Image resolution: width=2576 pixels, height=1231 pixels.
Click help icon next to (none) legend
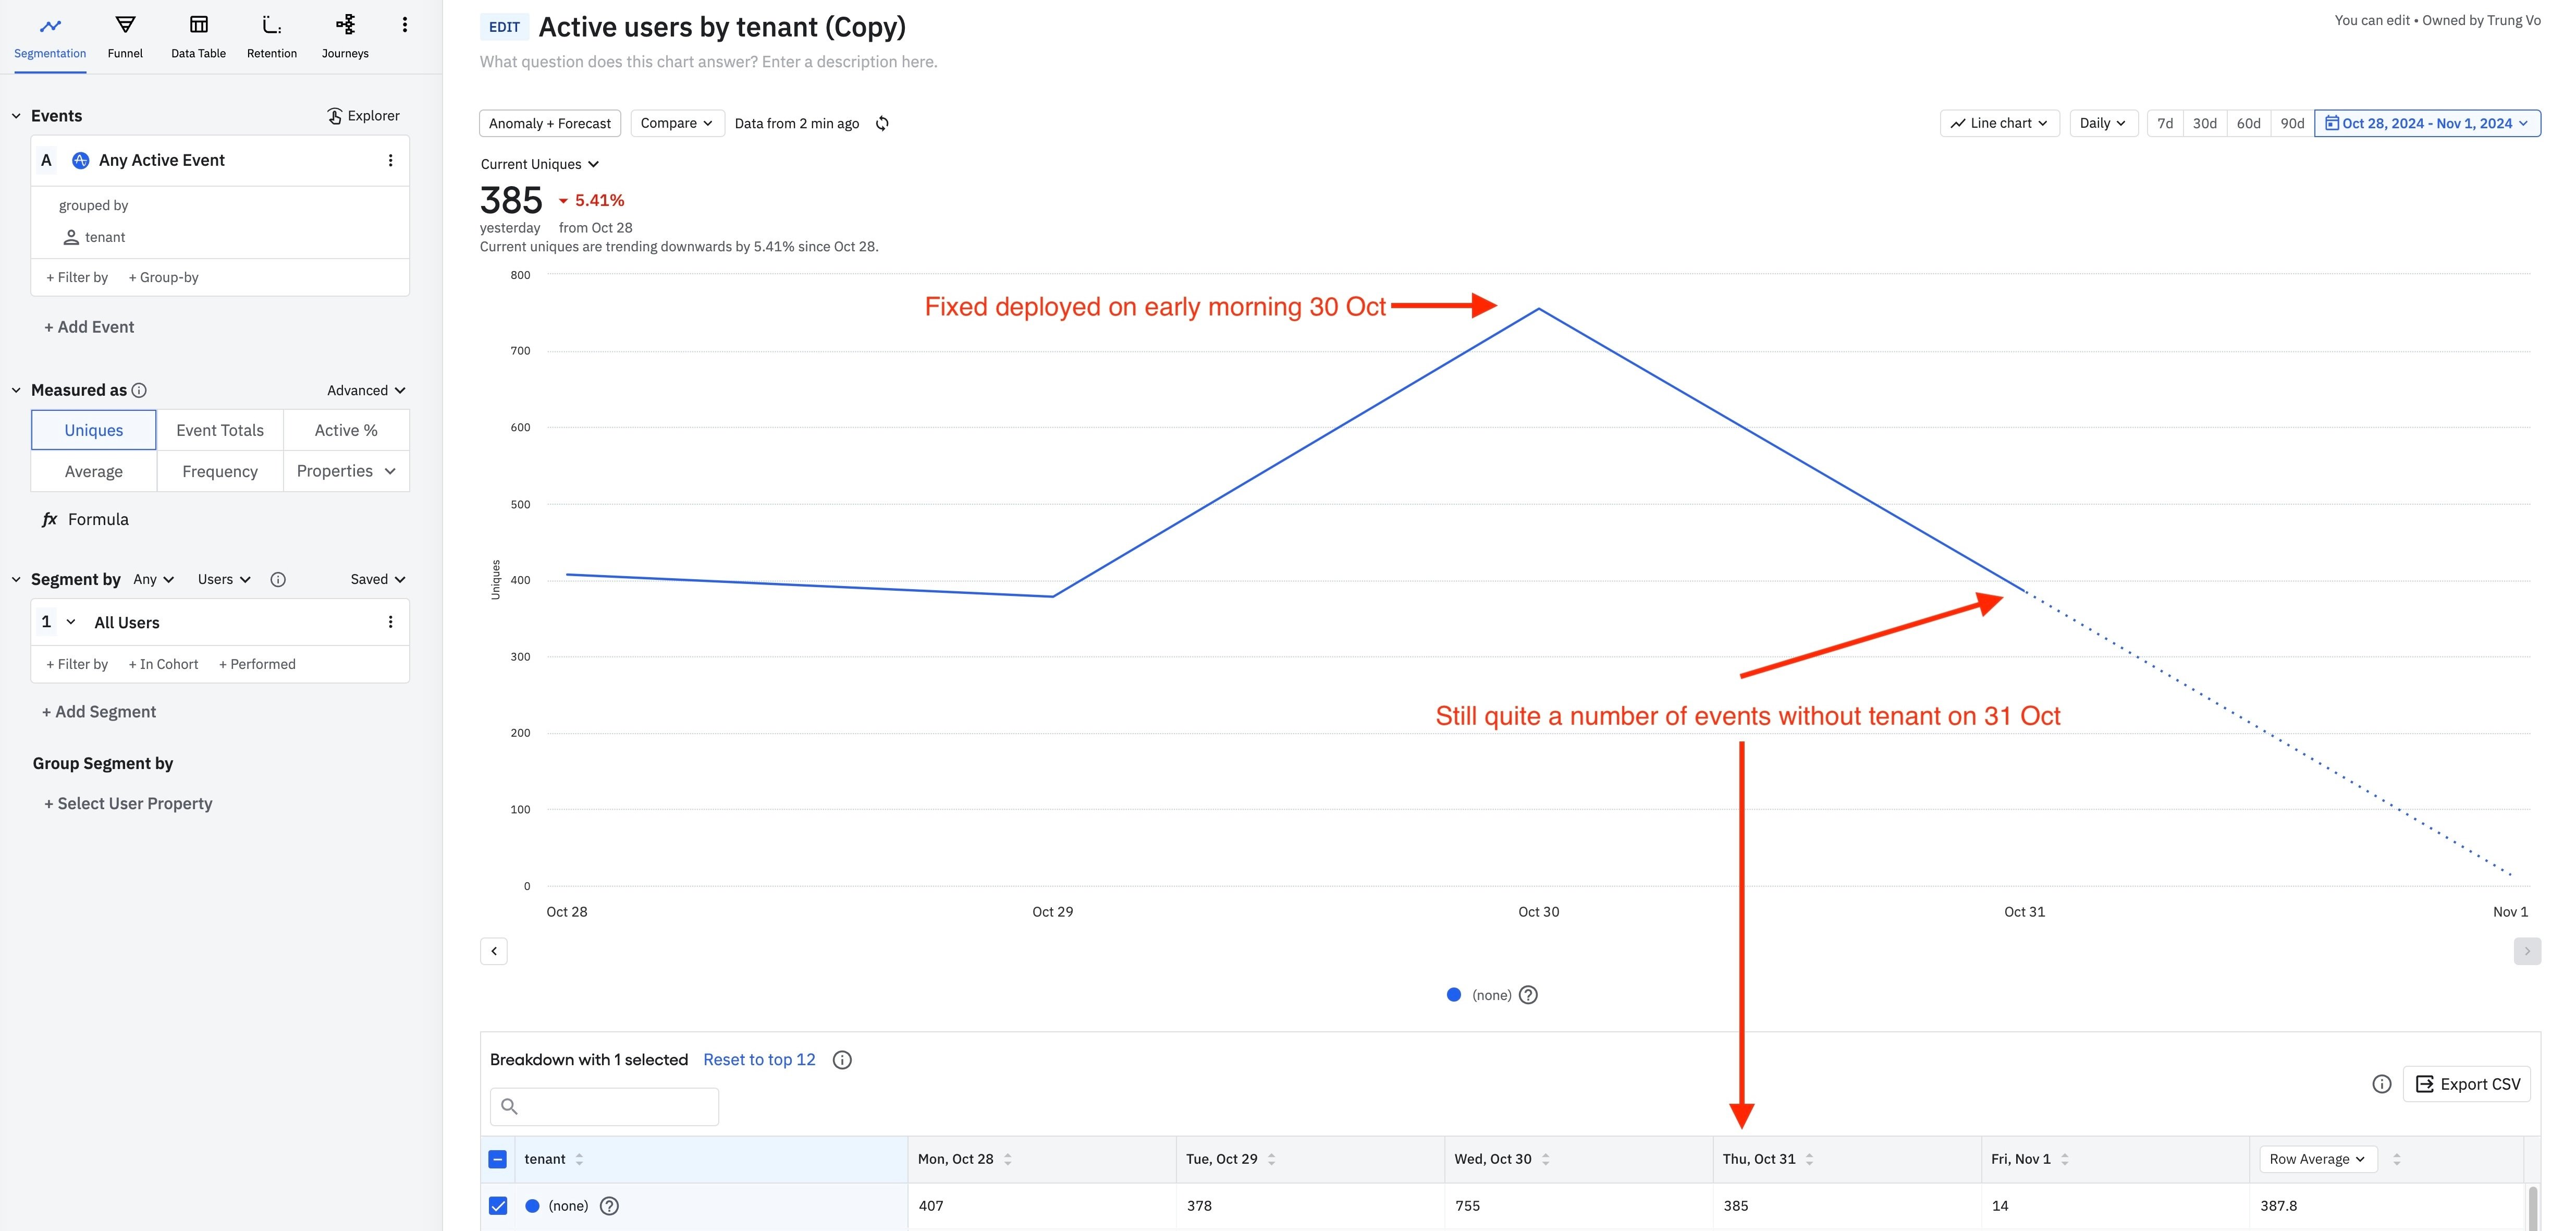click(1528, 995)
